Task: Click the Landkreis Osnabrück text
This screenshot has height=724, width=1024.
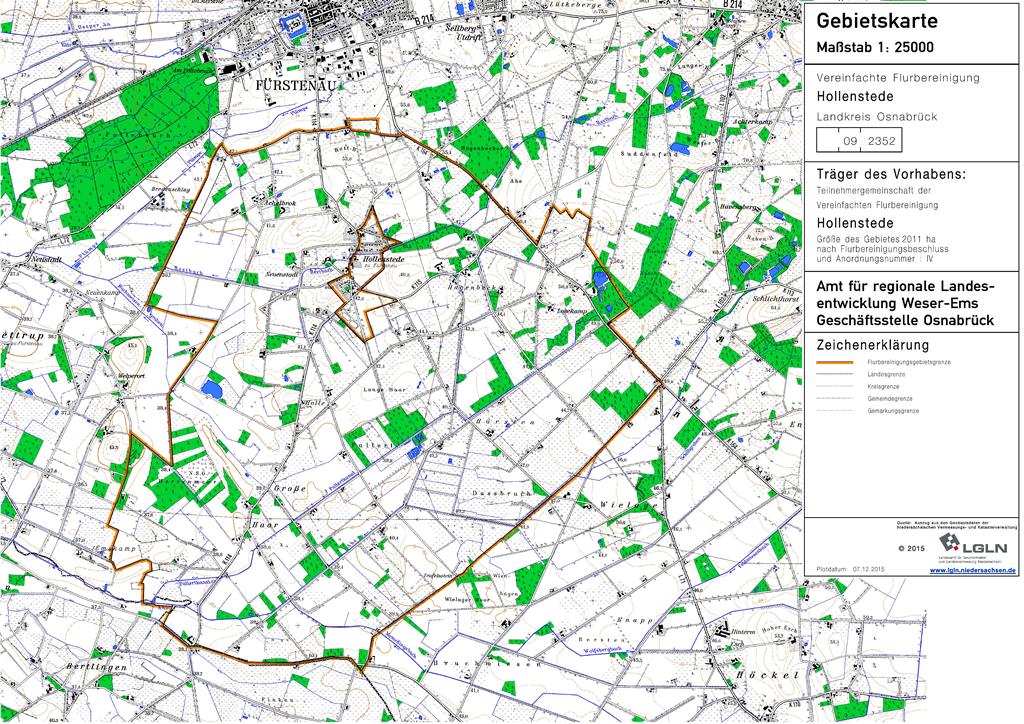Action: click(876, 117)
